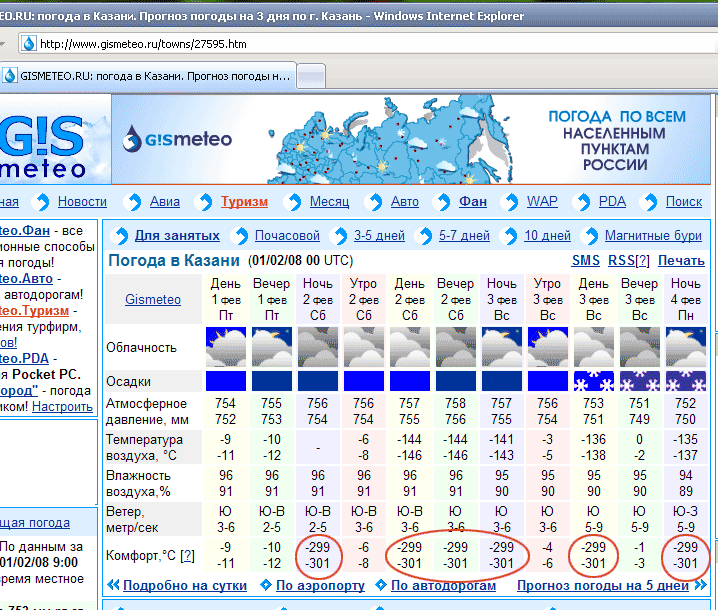This screenshot has width=718, height=610.
Task: Select the GISMETEO.RU browser tab
Action: (149, 76)
